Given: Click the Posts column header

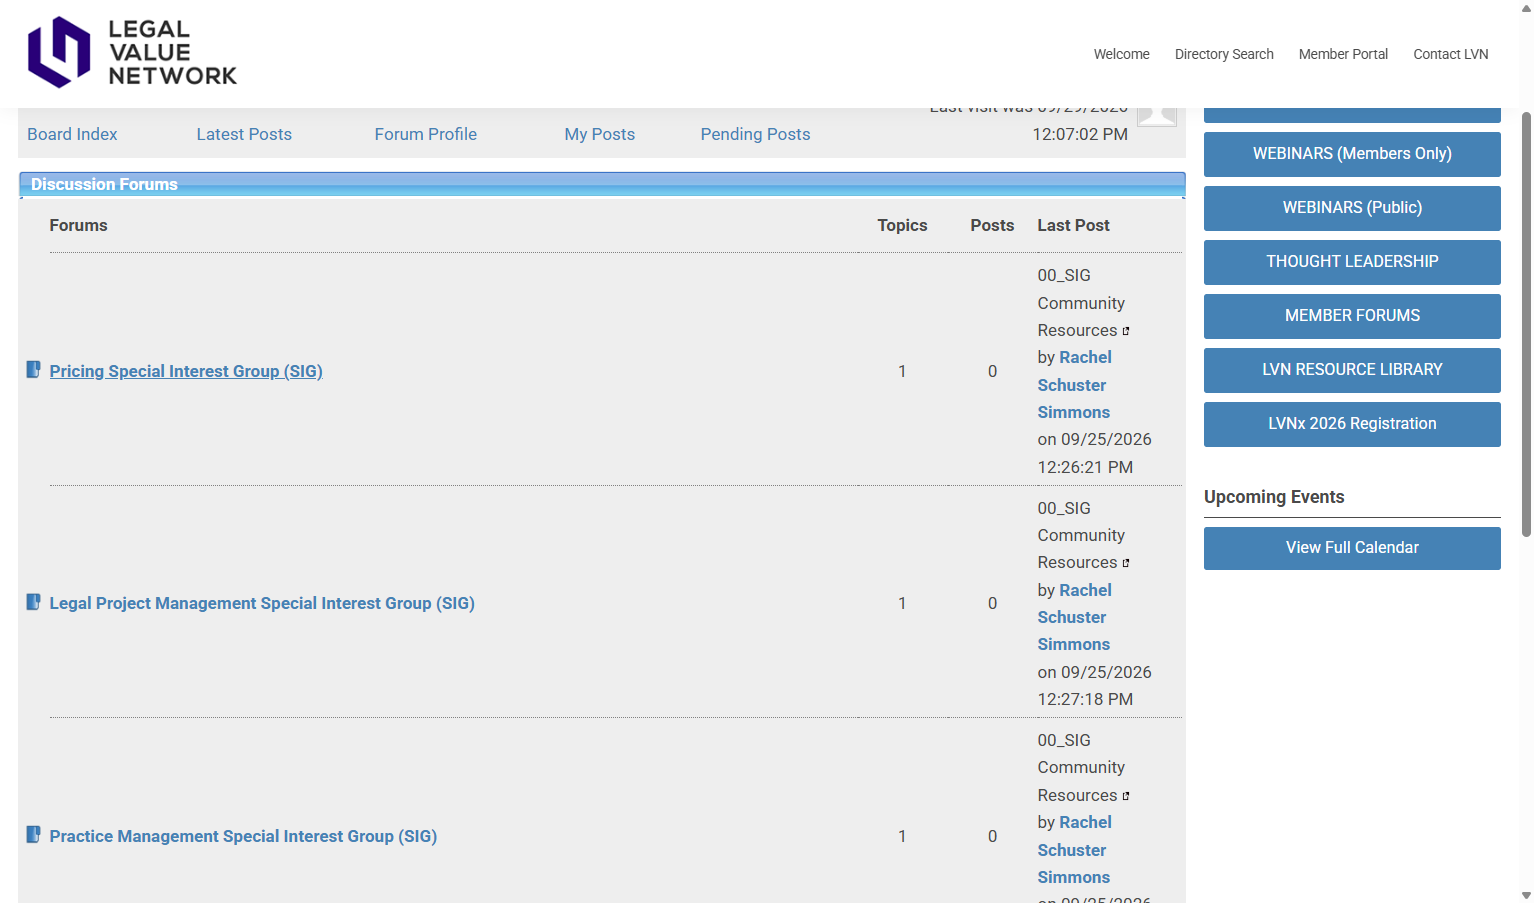Looking at the screenshot, I should pos(992,226).
